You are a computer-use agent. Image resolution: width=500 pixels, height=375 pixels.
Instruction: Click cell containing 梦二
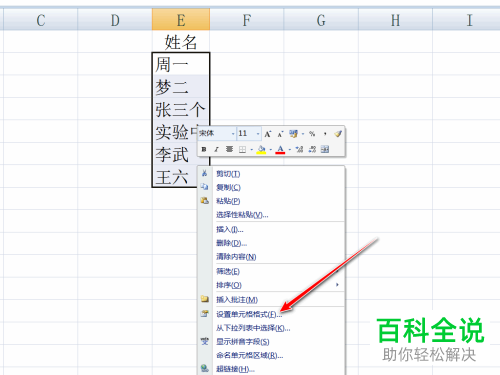point(181,86)
